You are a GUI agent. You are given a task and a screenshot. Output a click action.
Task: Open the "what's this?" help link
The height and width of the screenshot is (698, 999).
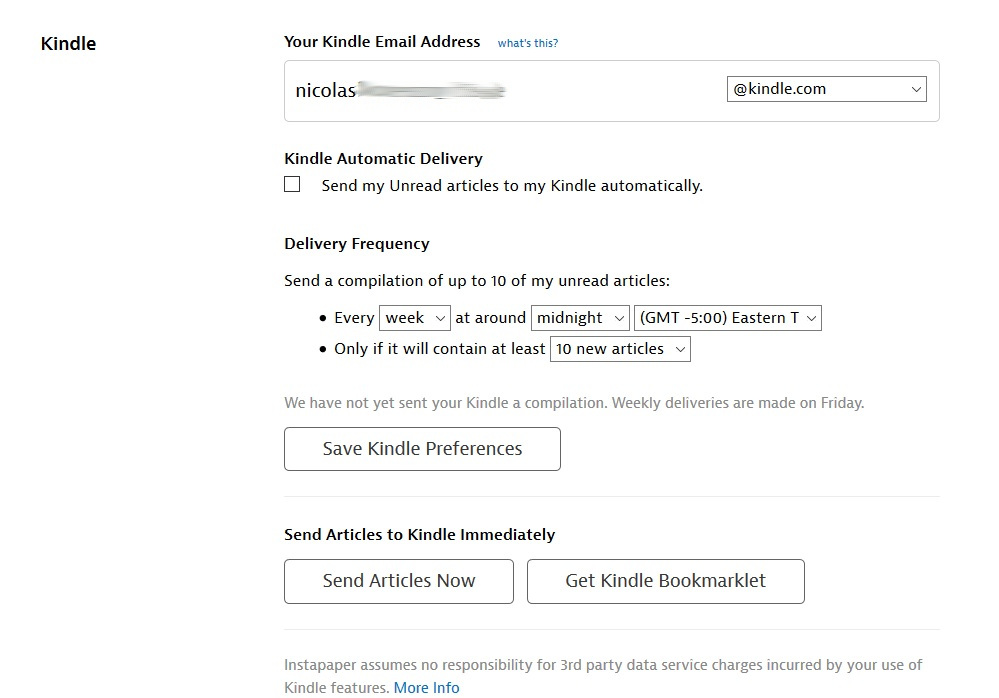coord(528,43)
